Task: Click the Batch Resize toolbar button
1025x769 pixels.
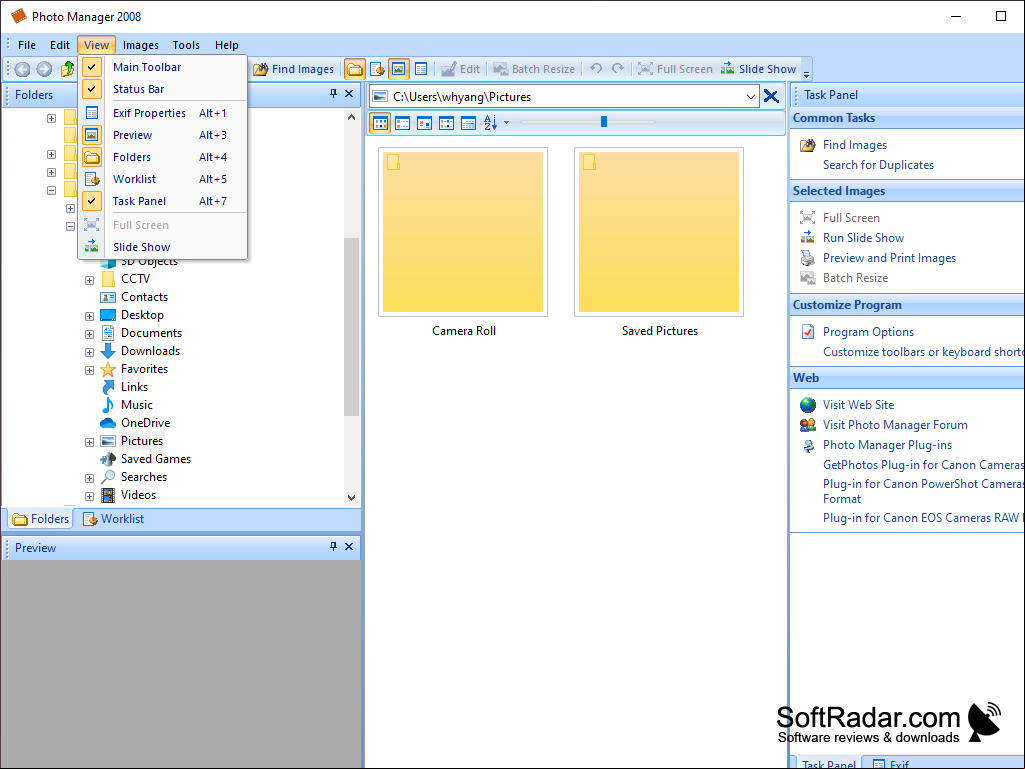Action: tap(533, 69)
